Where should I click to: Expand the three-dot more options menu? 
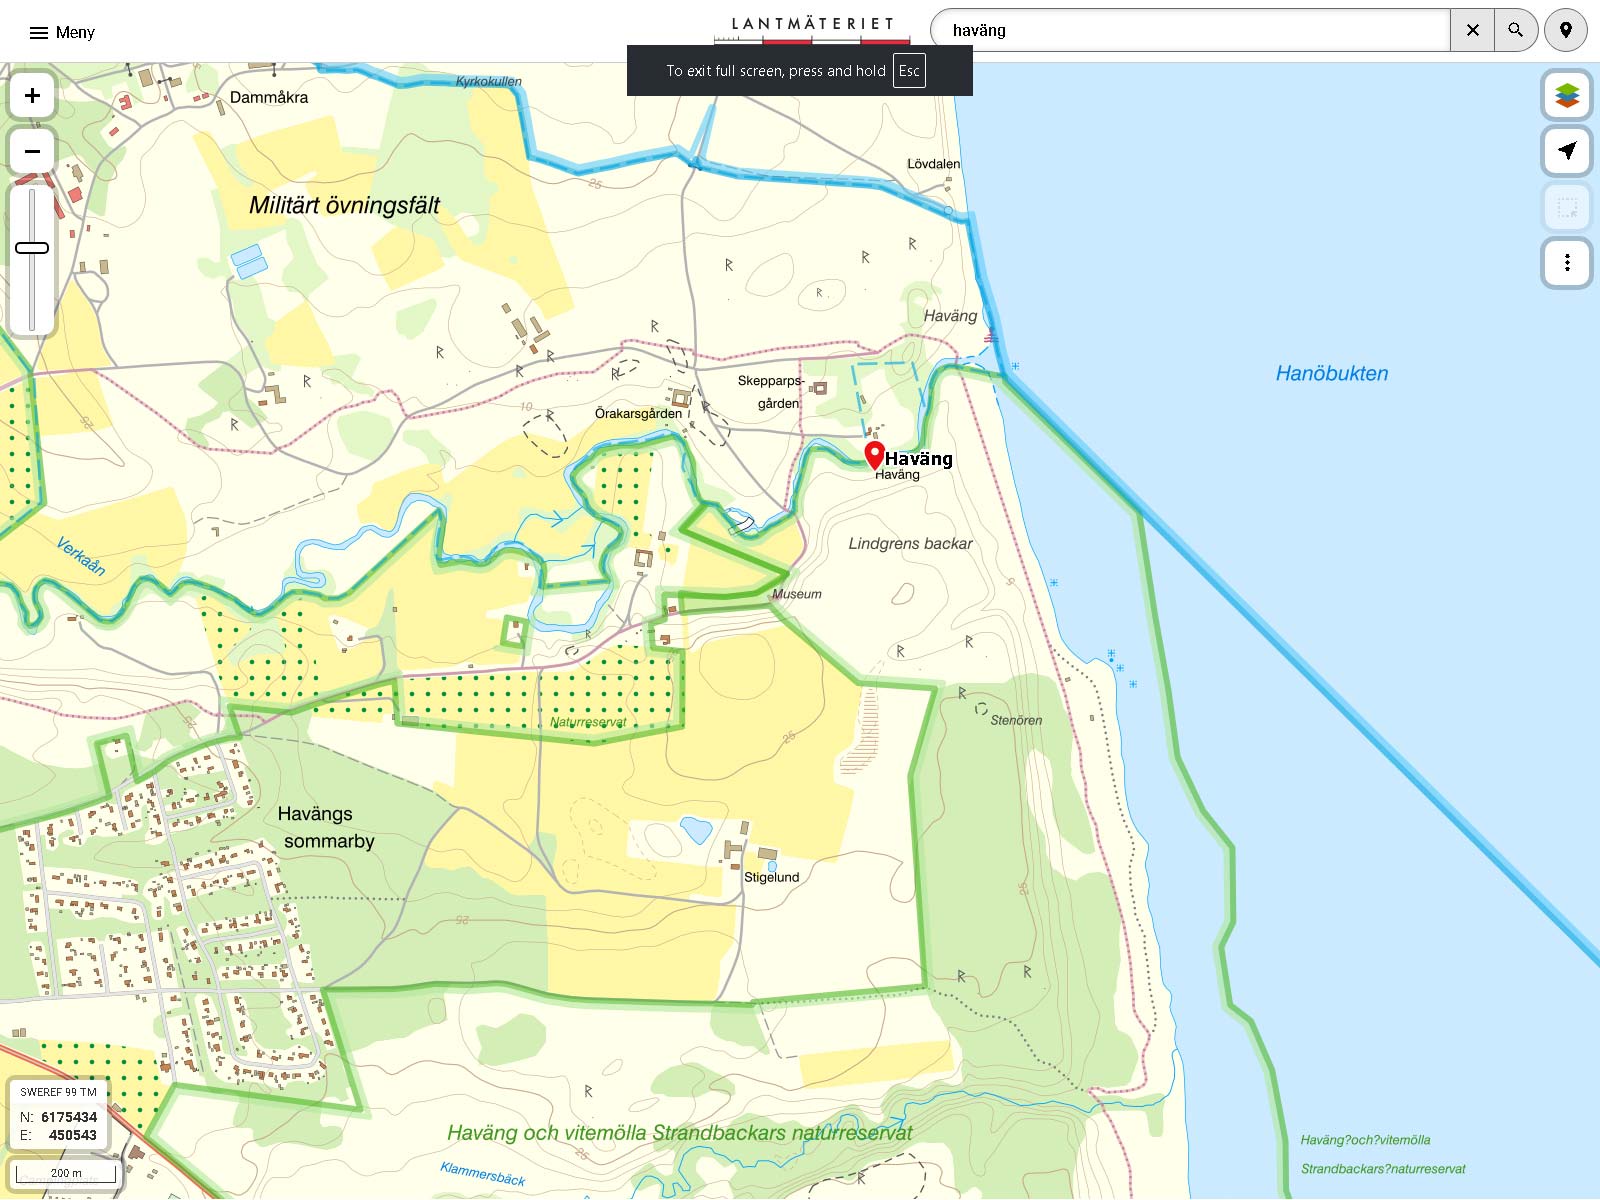tap(1566, 263)
